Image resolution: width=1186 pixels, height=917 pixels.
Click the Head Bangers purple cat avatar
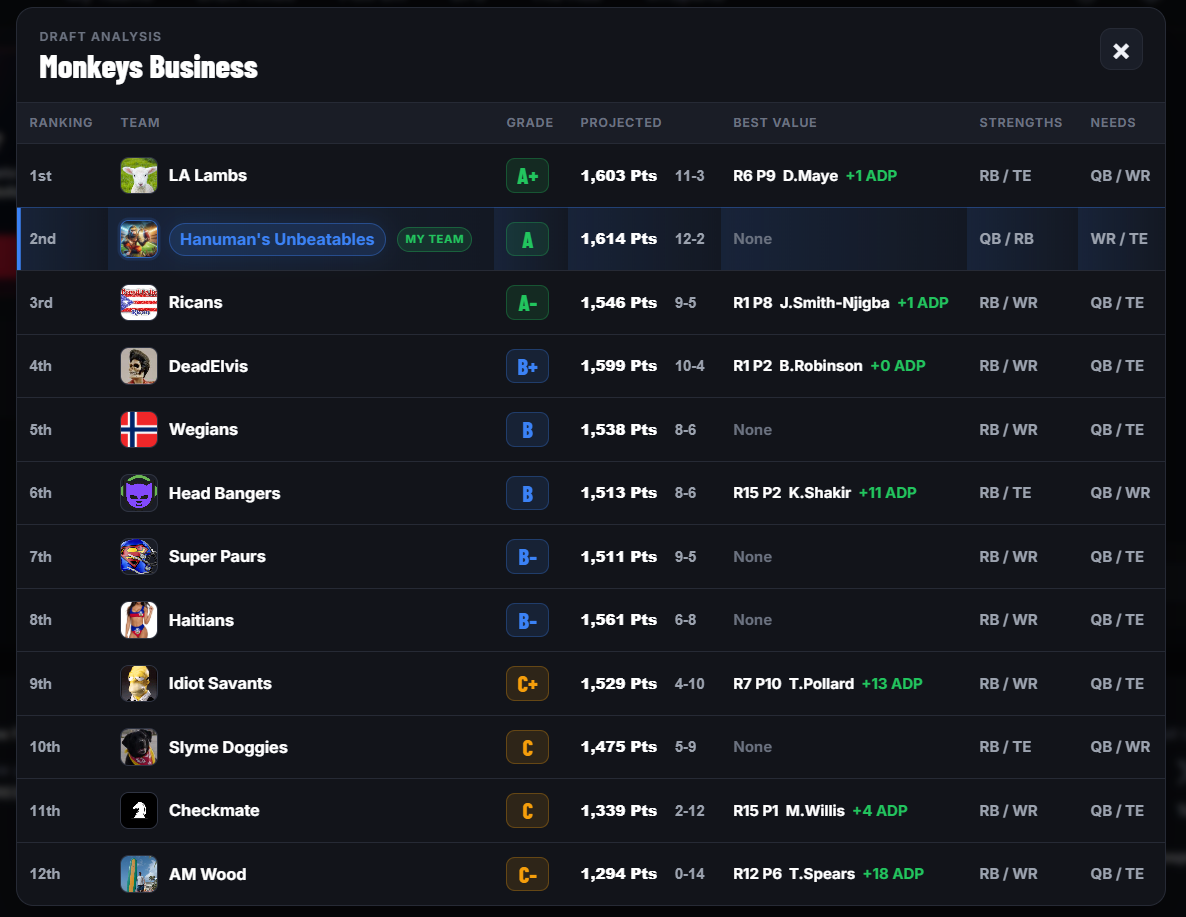point(139,493)
